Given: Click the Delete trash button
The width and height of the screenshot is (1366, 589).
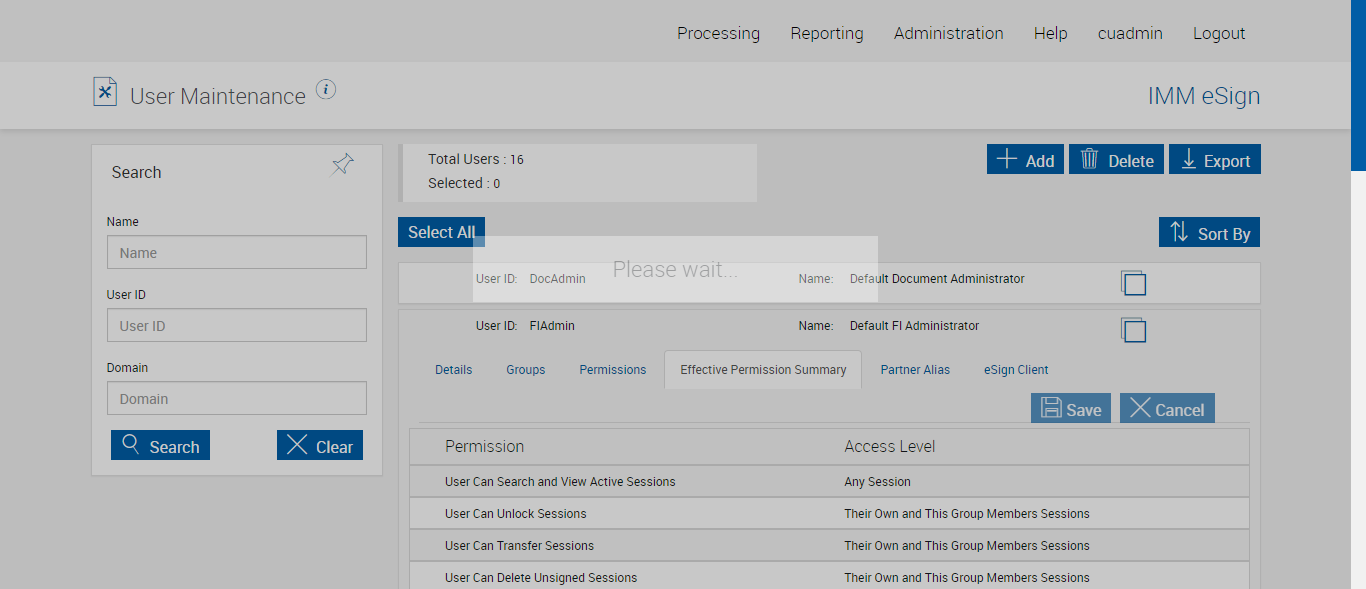Looking at the screenshot, I should tap(1116, 160).
